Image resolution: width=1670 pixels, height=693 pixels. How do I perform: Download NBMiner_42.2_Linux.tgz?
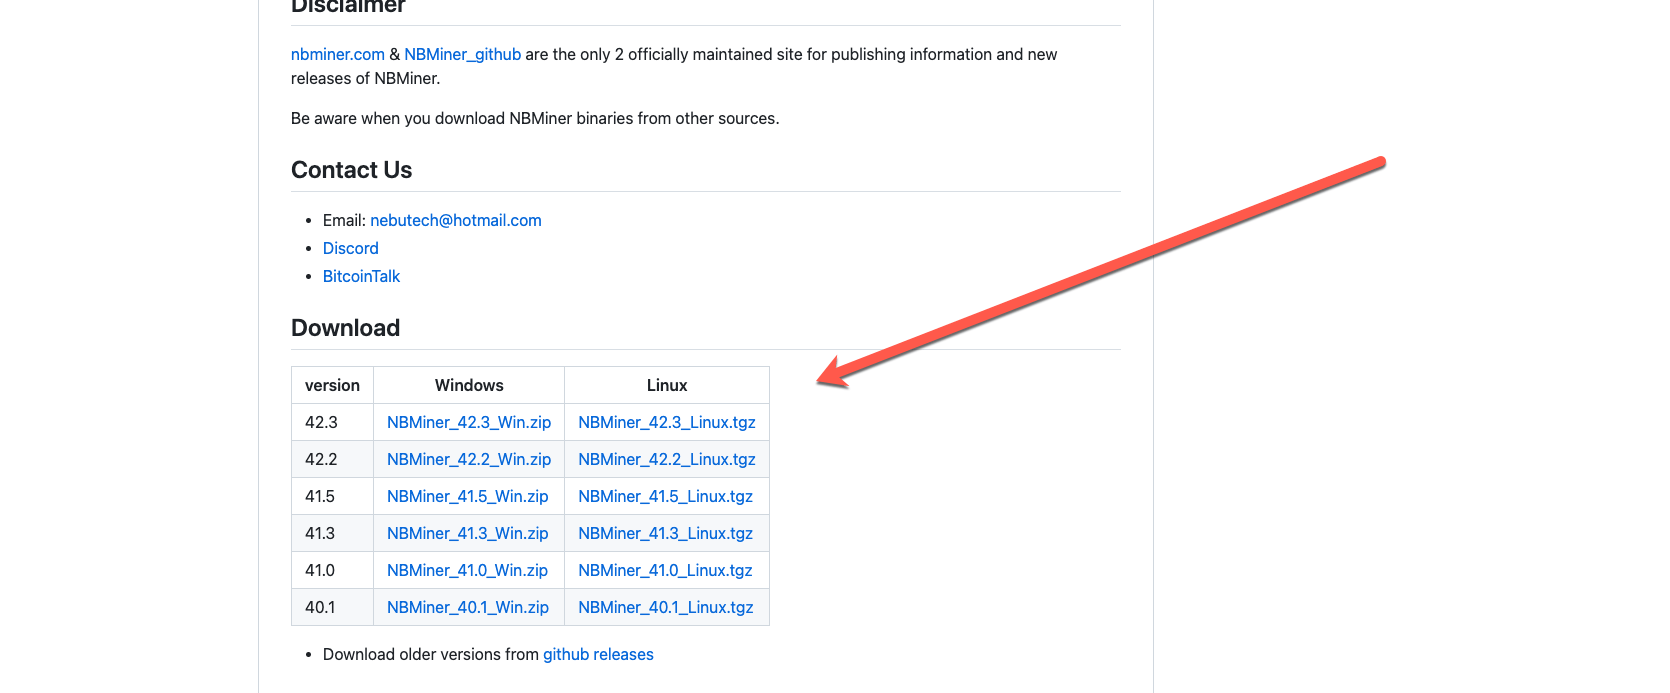666,460
